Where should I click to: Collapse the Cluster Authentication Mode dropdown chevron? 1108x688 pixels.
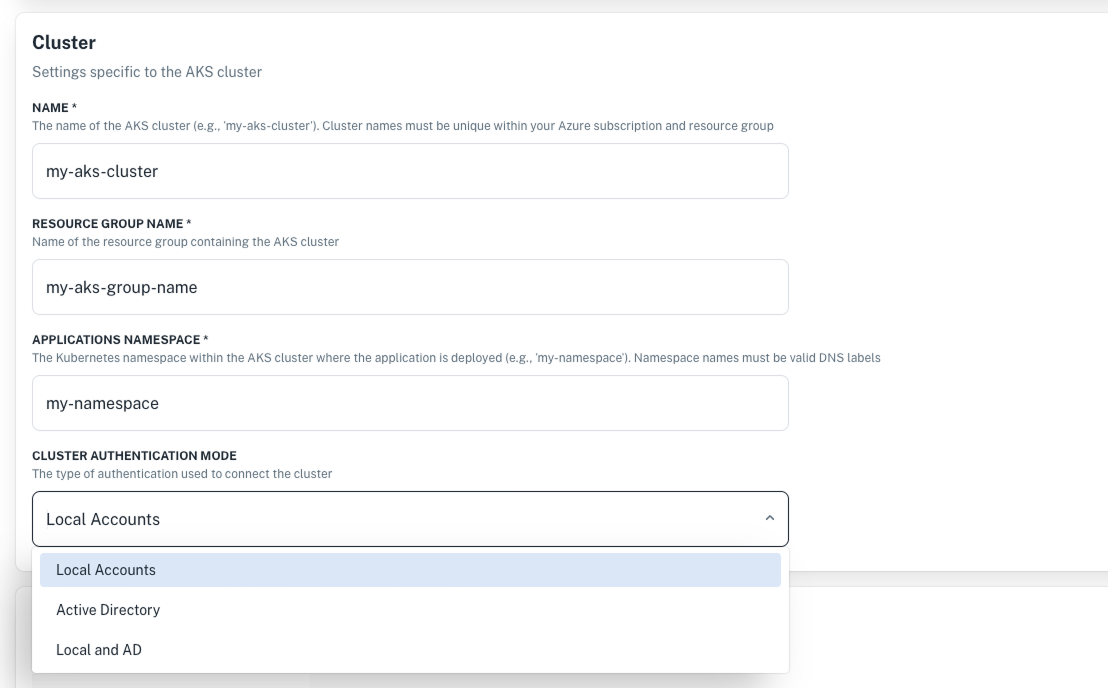click(769, 518)
